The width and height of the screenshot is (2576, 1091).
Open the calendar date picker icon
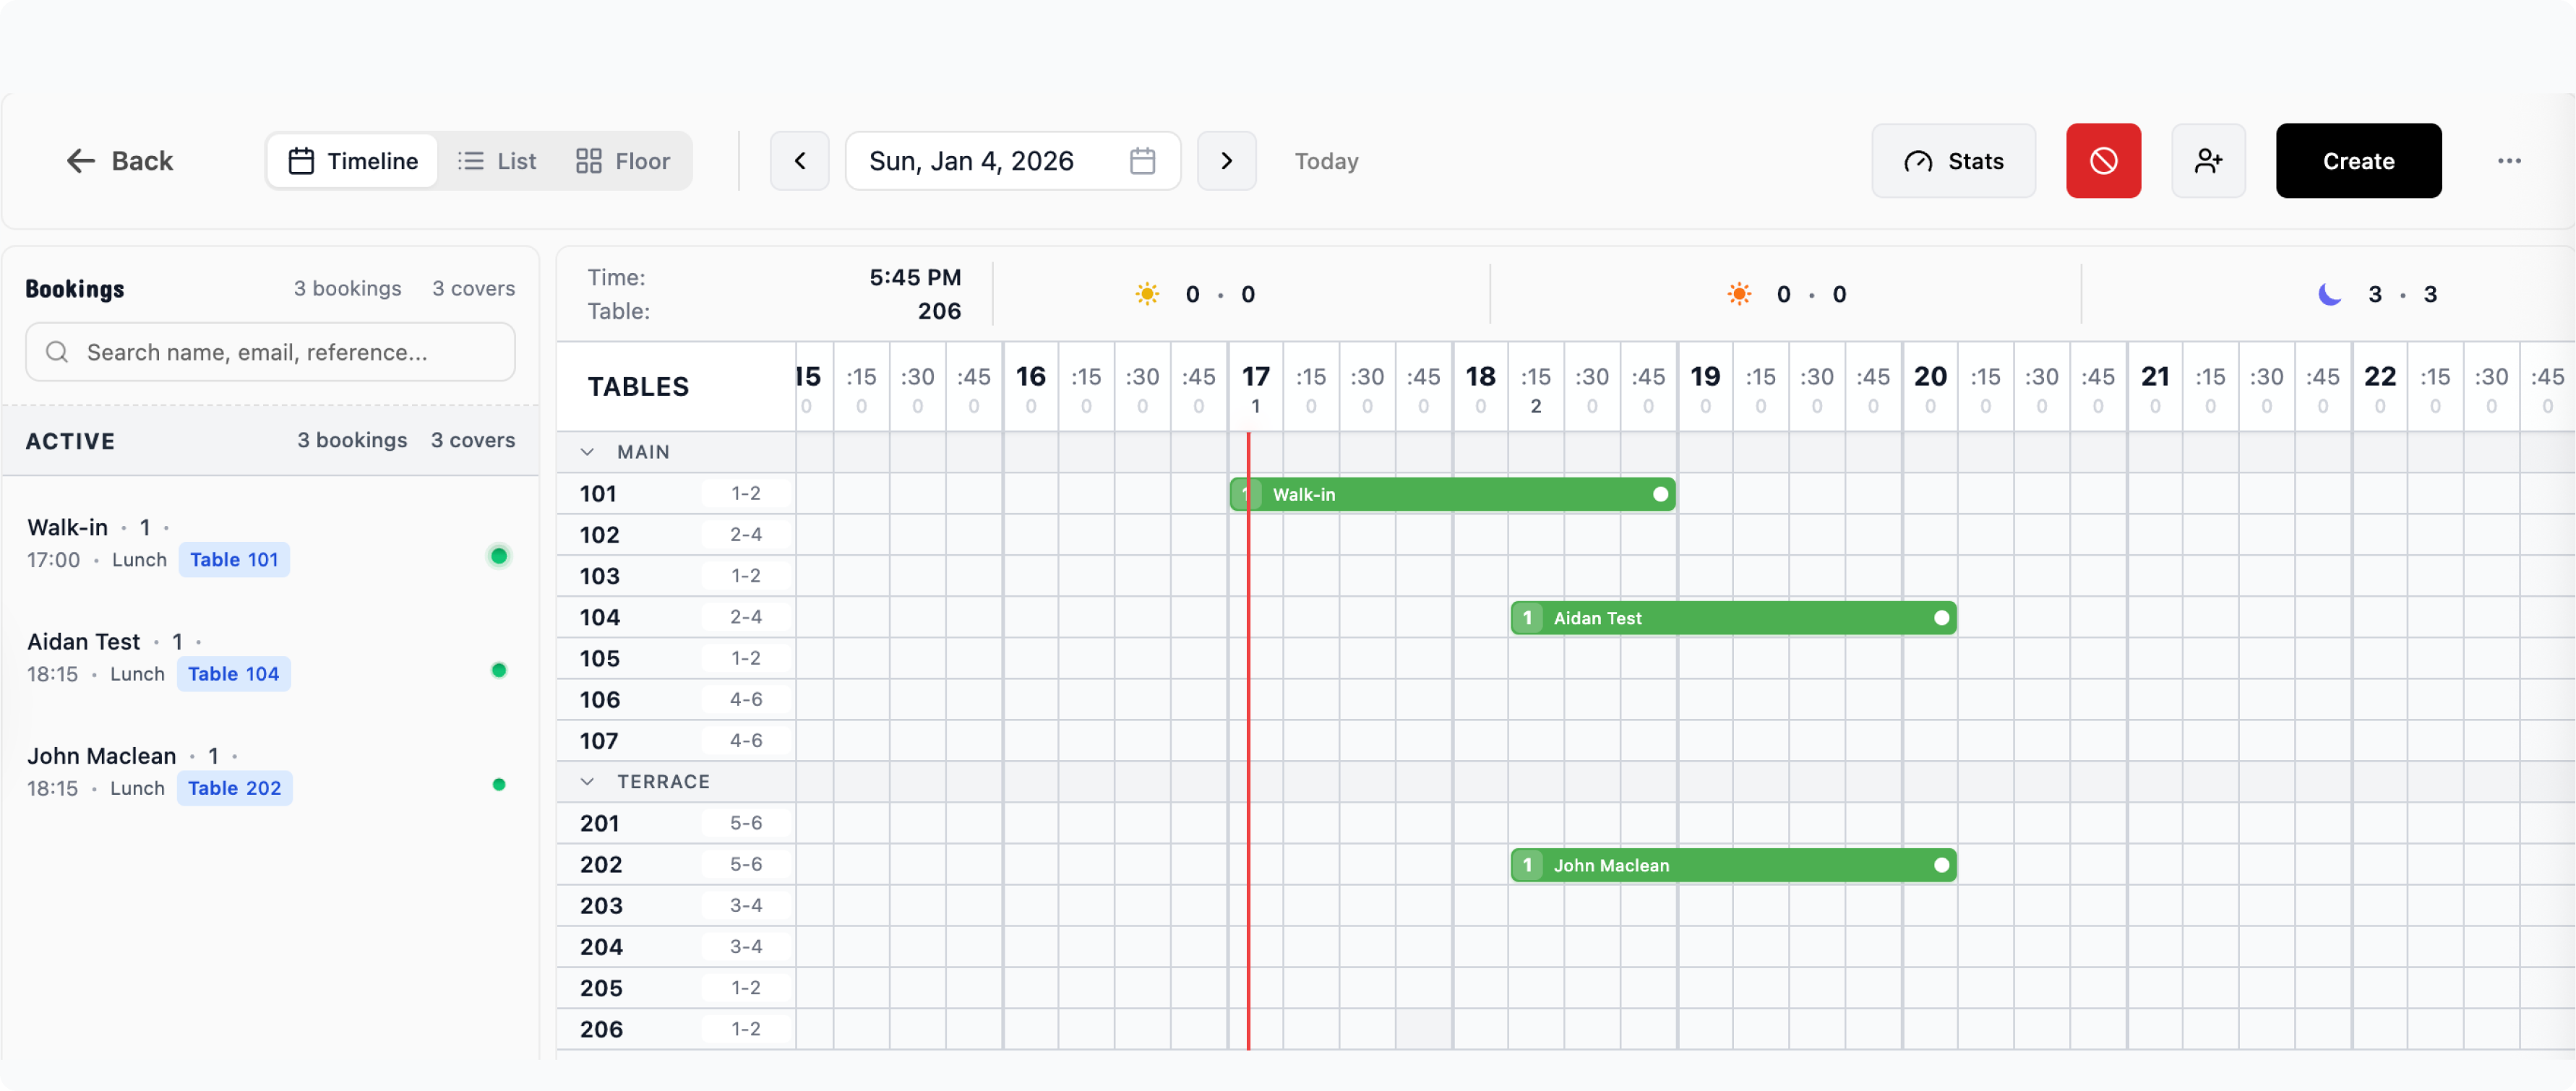pyautogui.click(x=1142, y=161)
